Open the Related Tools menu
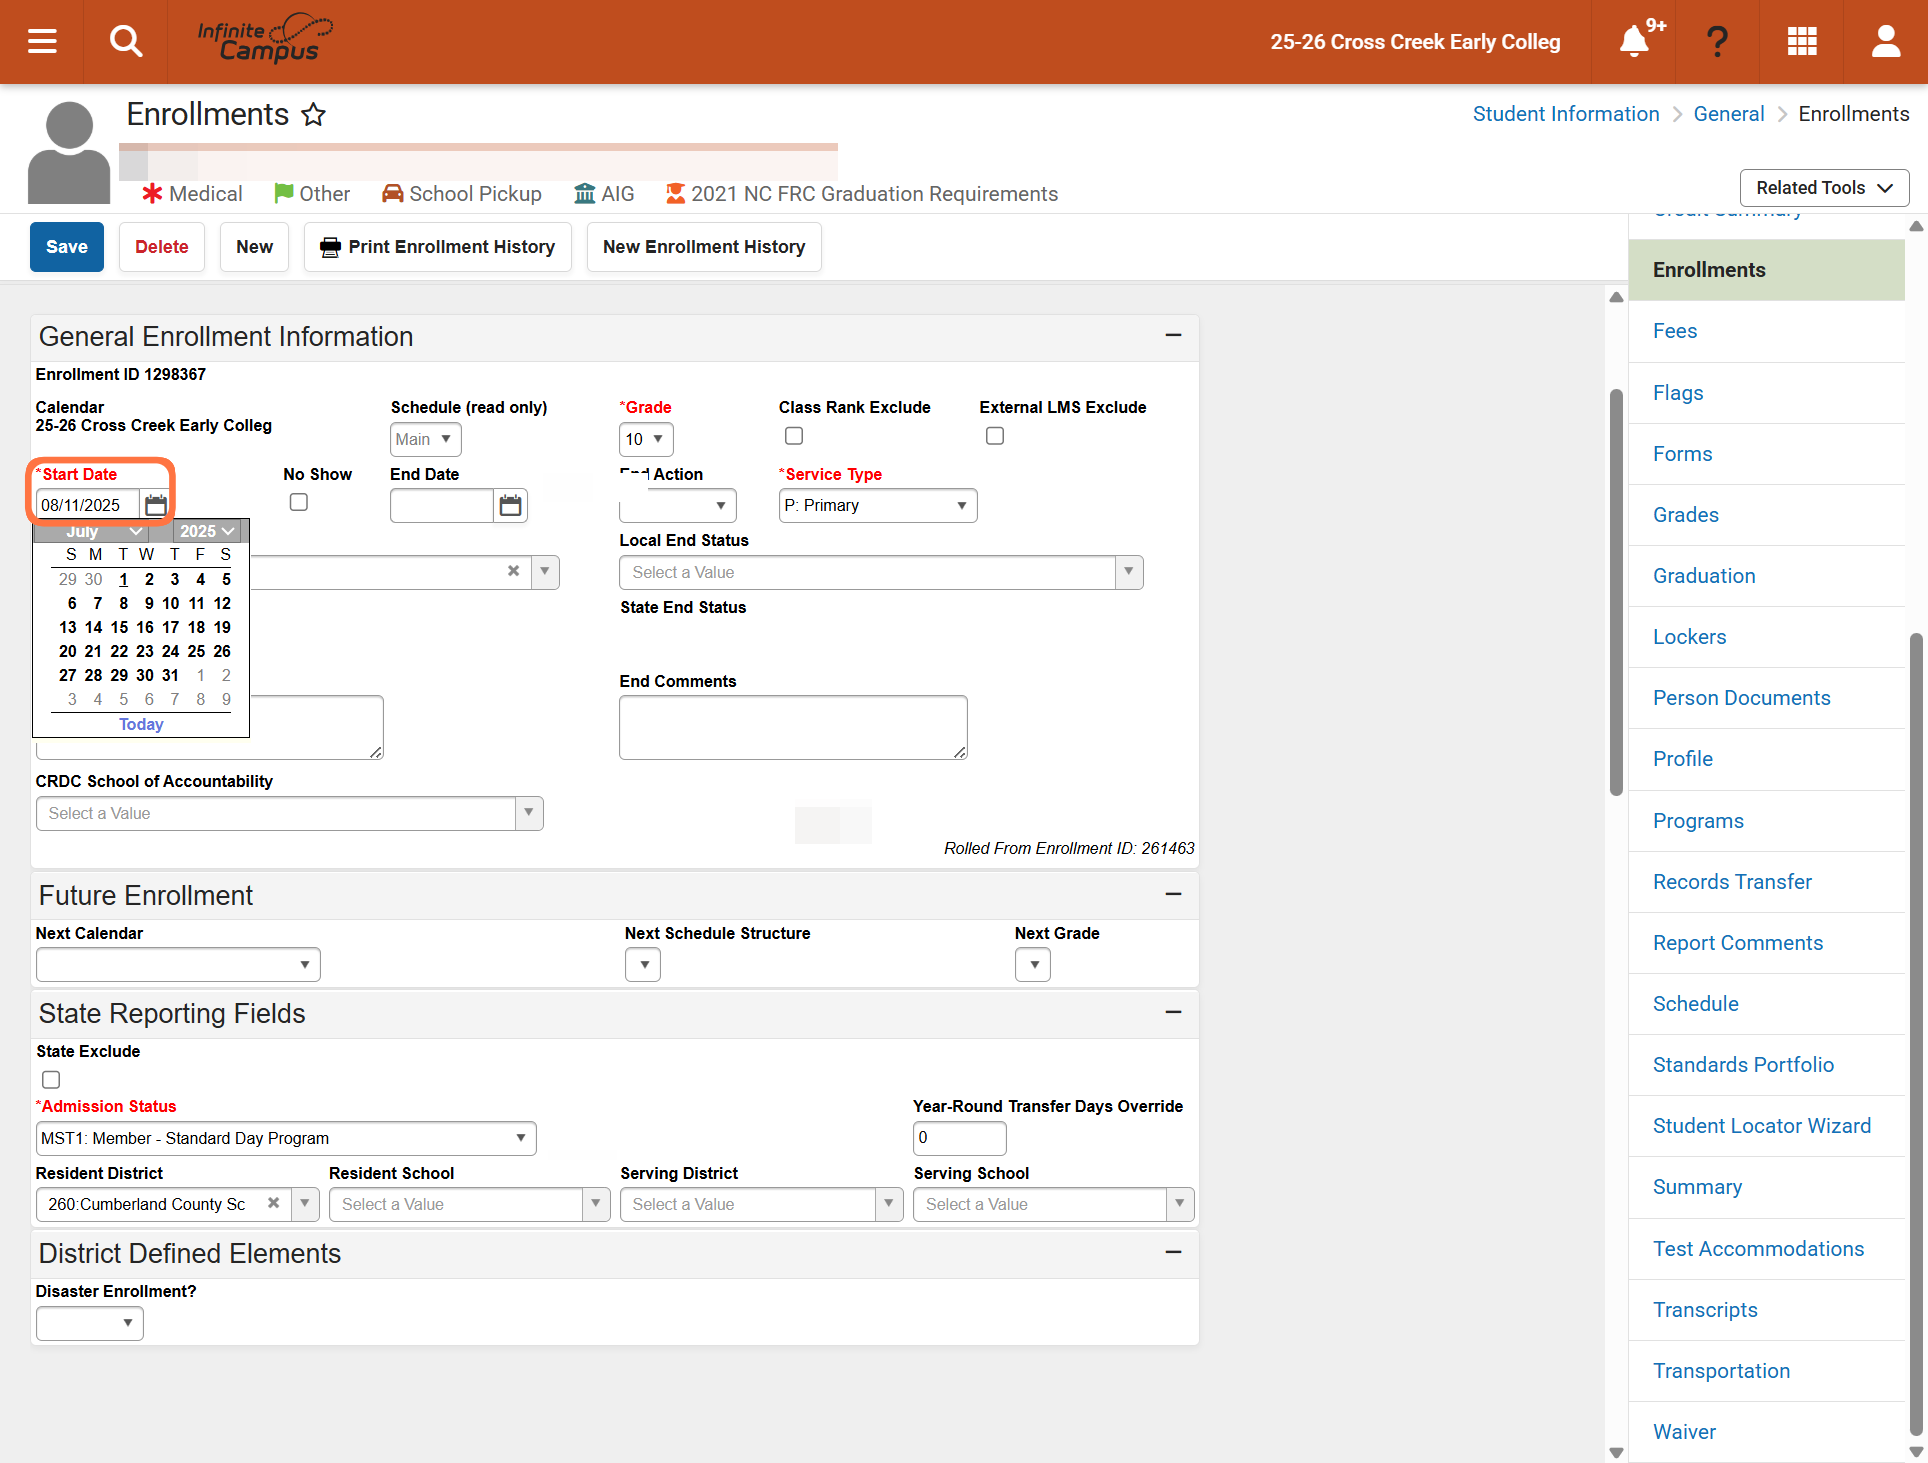 pyautogui.click(x=1824, y=188)
